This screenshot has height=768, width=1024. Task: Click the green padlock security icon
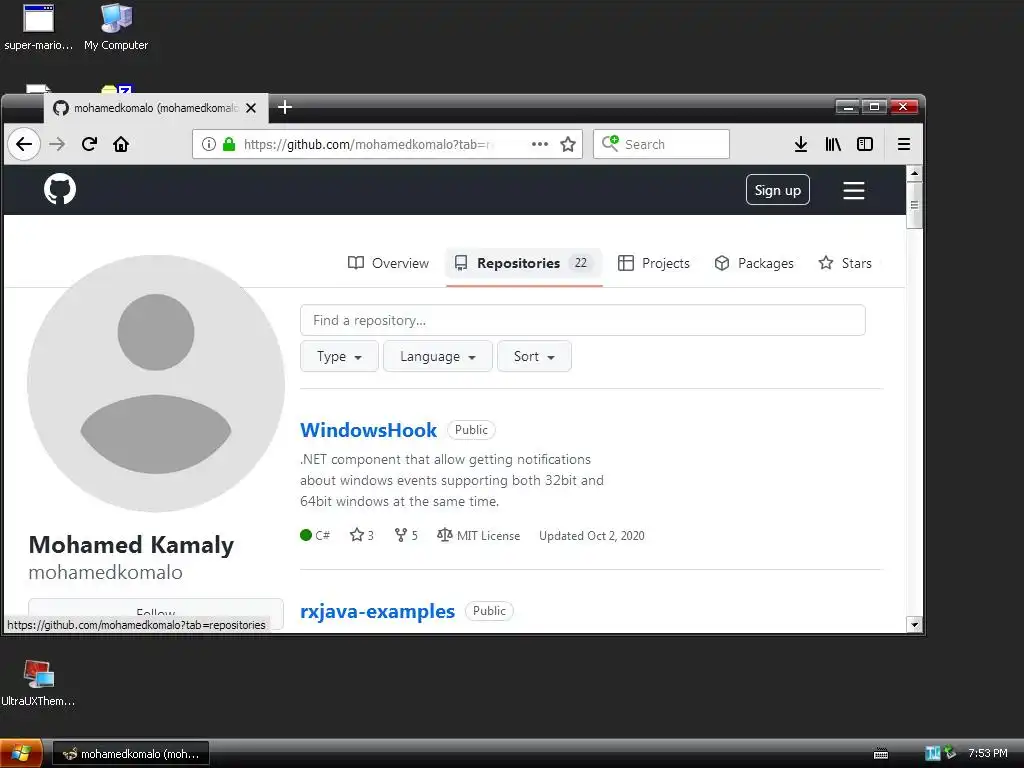[229, 144]
